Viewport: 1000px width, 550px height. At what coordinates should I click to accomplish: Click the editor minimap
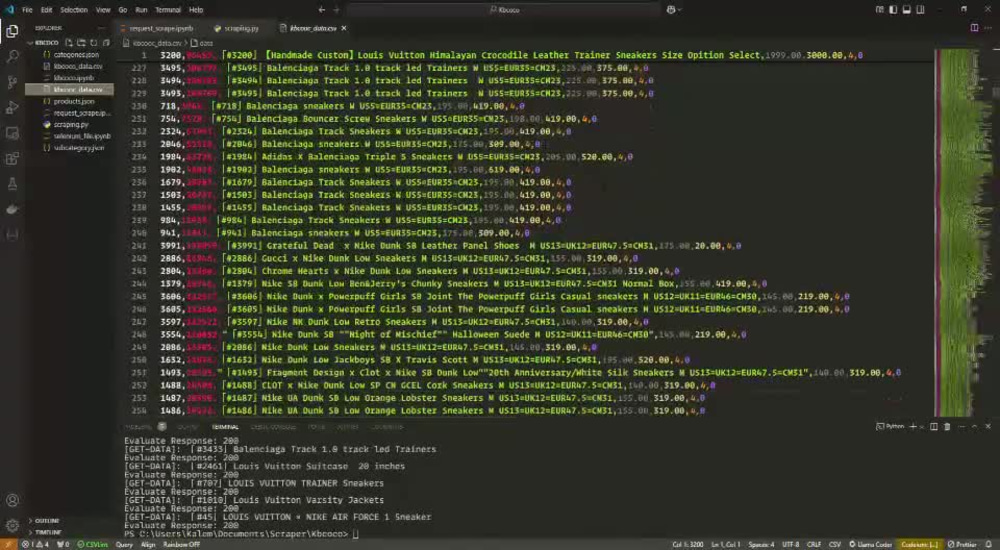959,232
